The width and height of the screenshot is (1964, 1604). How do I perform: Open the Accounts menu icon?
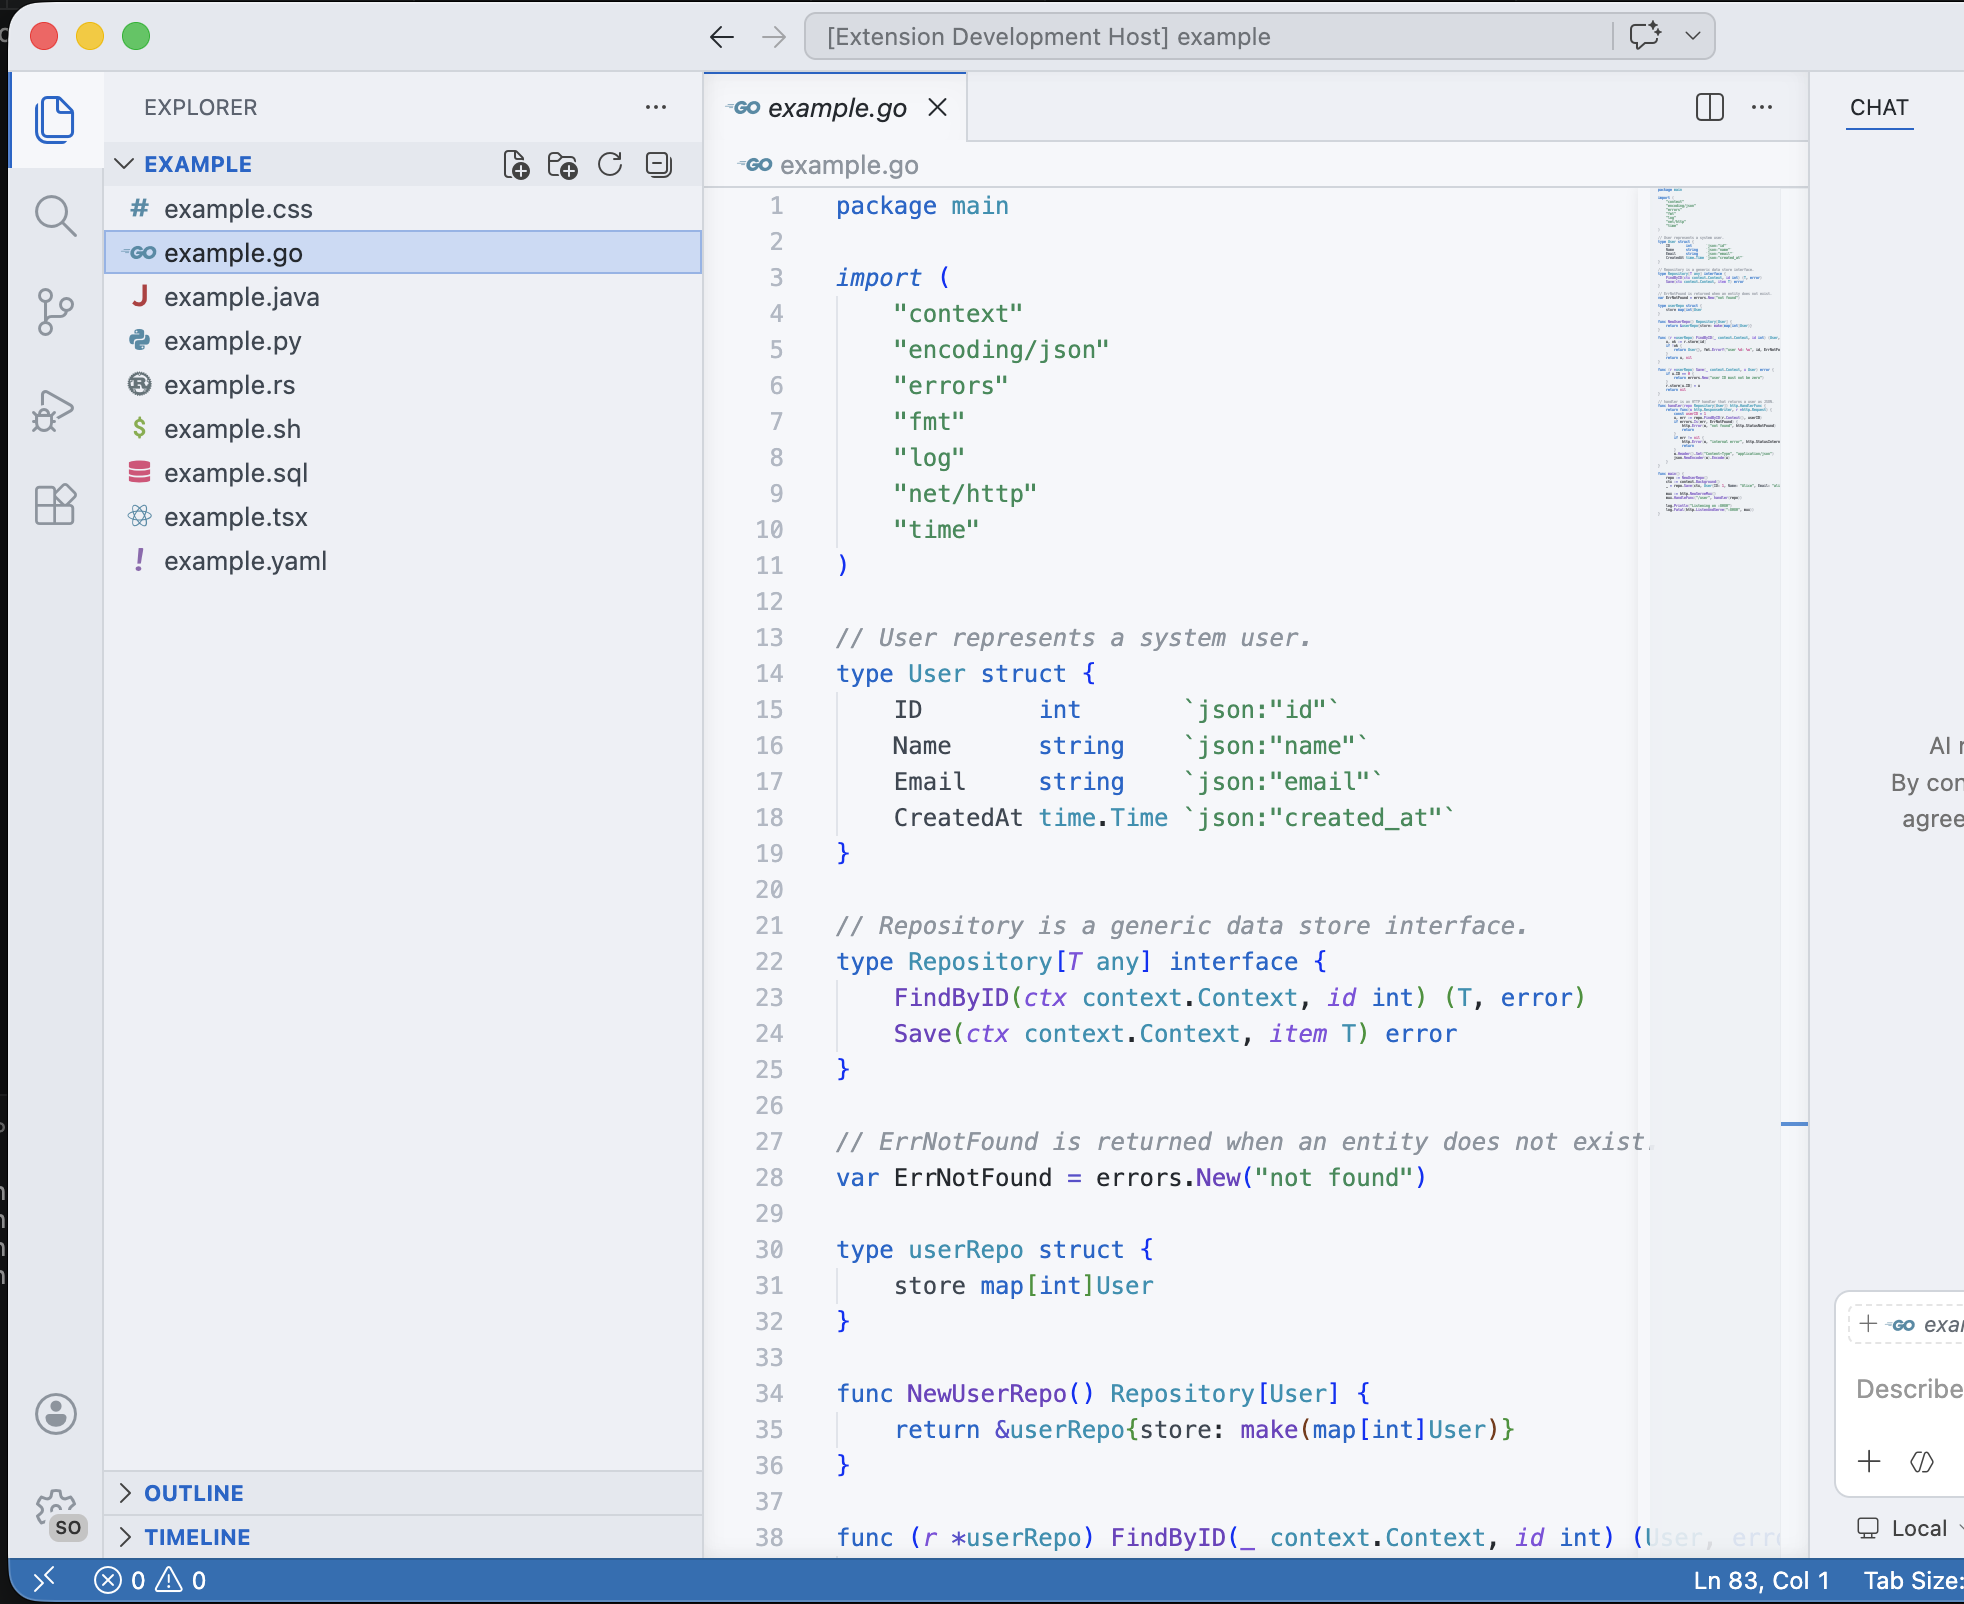[x=55, y=1414]
